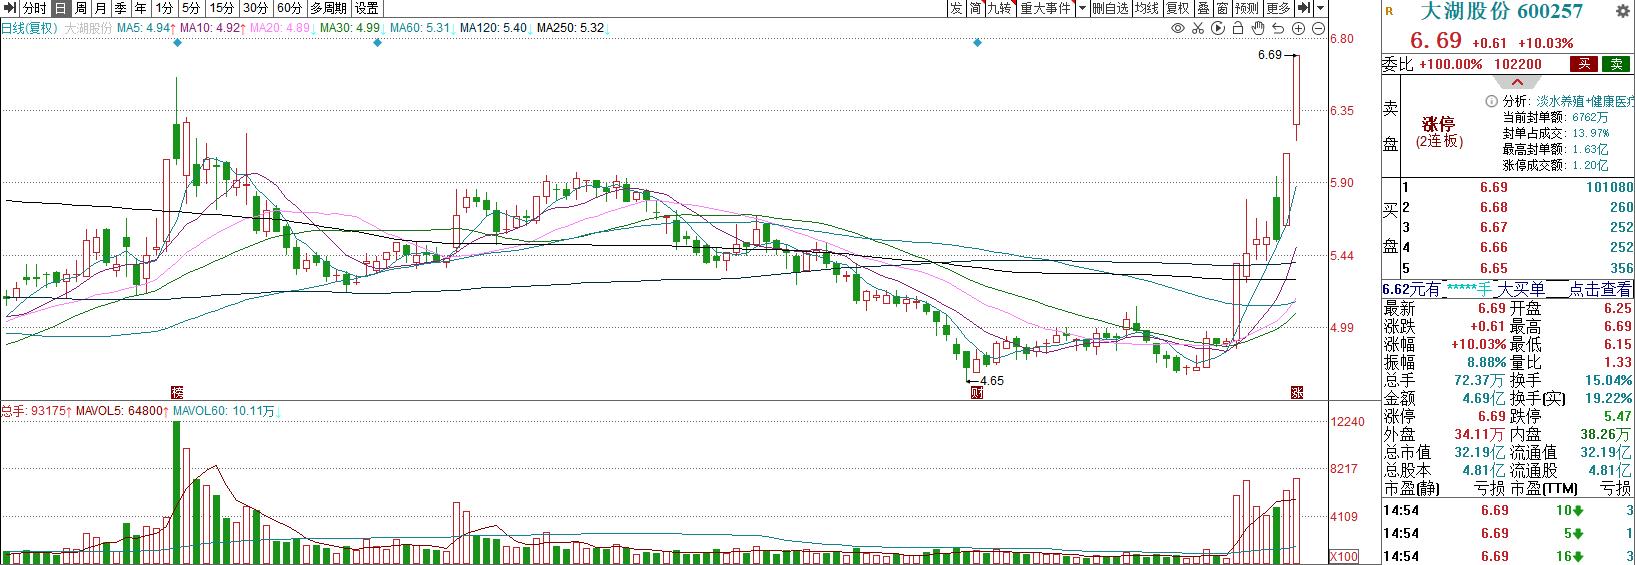Click the red 买 buy button
Viewport: 1635px width, 565px height.
pos(1583,64)
